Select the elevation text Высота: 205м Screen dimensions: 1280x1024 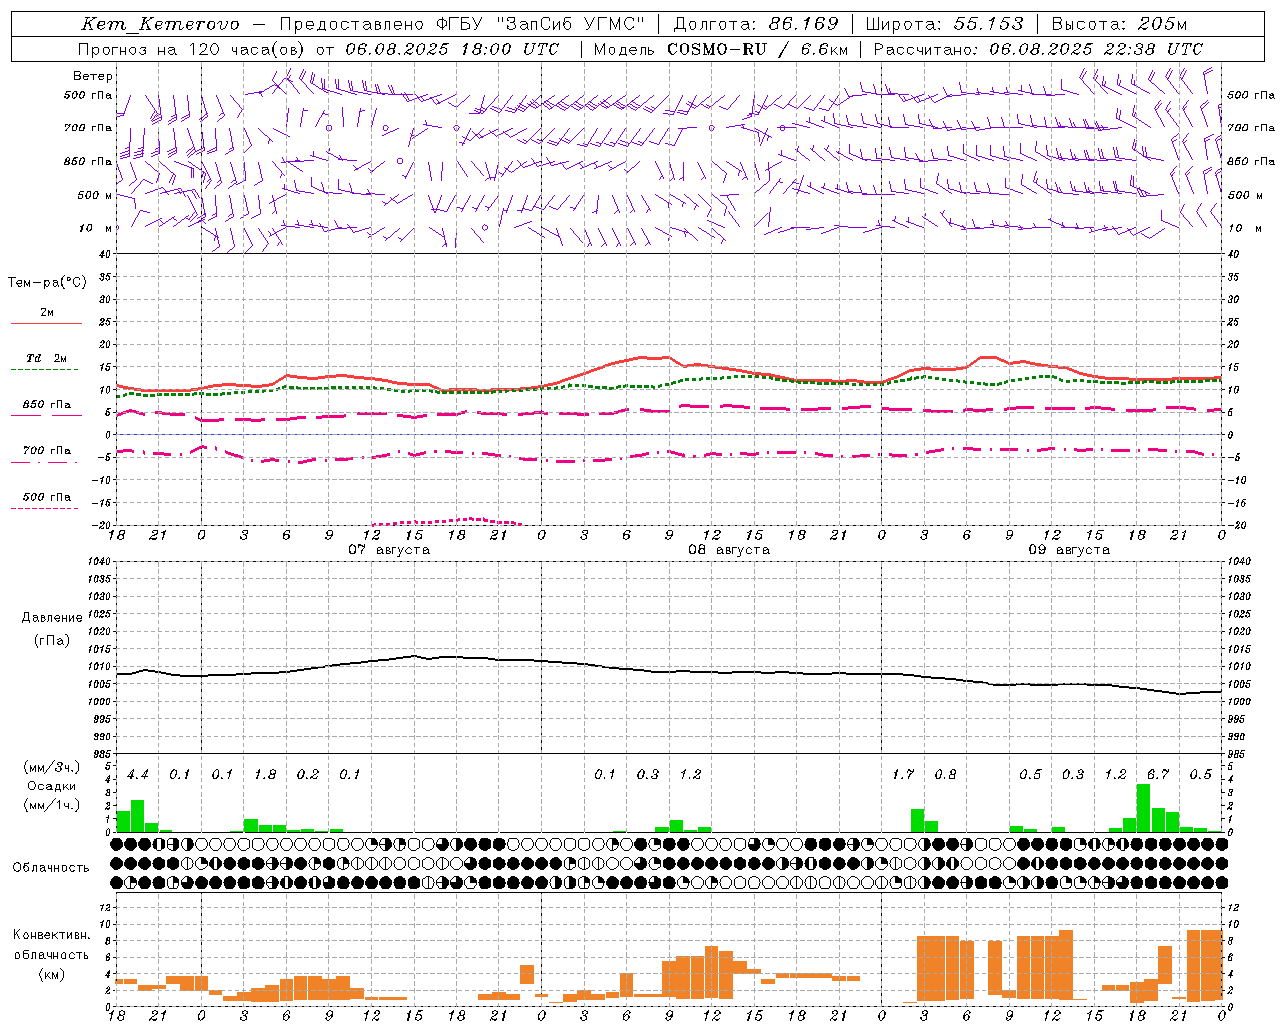pos(1119,24)
